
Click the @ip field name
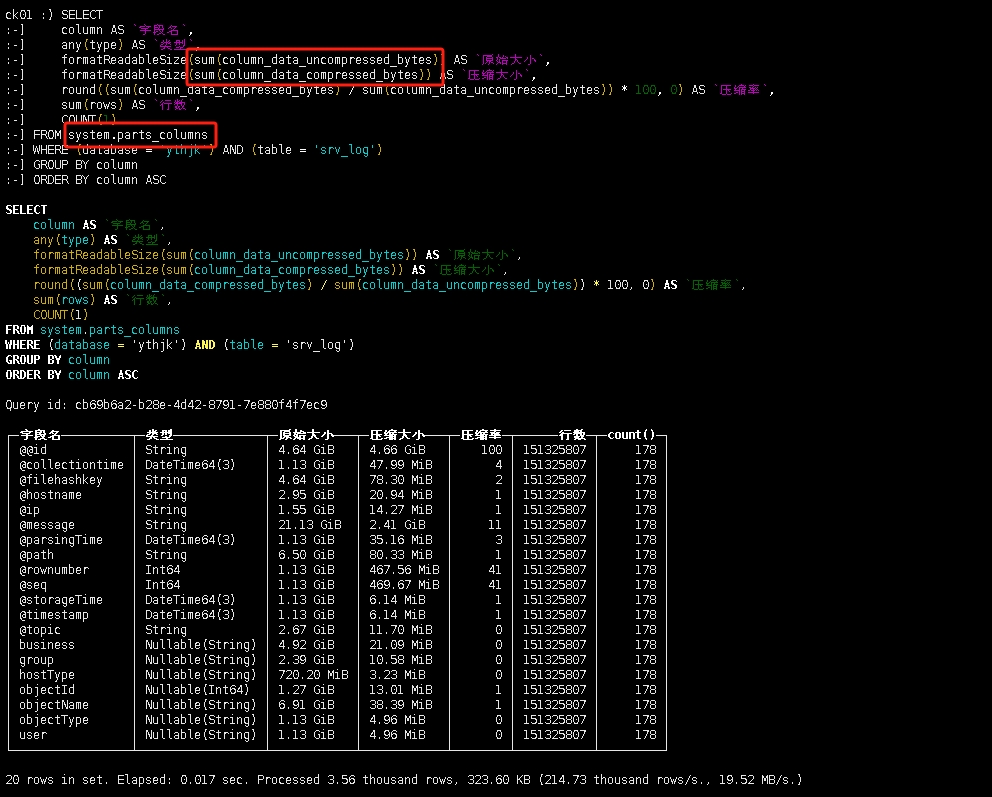point(29,510)
